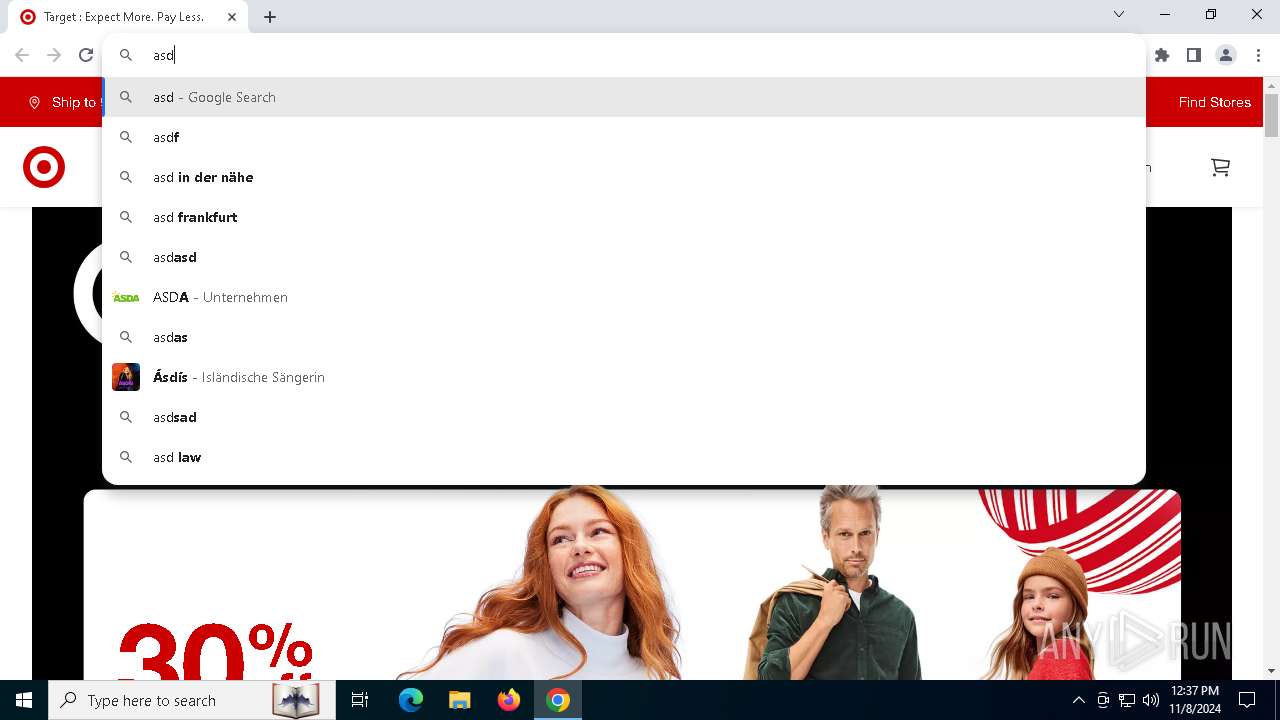Open a new browser tab
This screenshot has height=720, width=1280.
[x=270, y=17]
